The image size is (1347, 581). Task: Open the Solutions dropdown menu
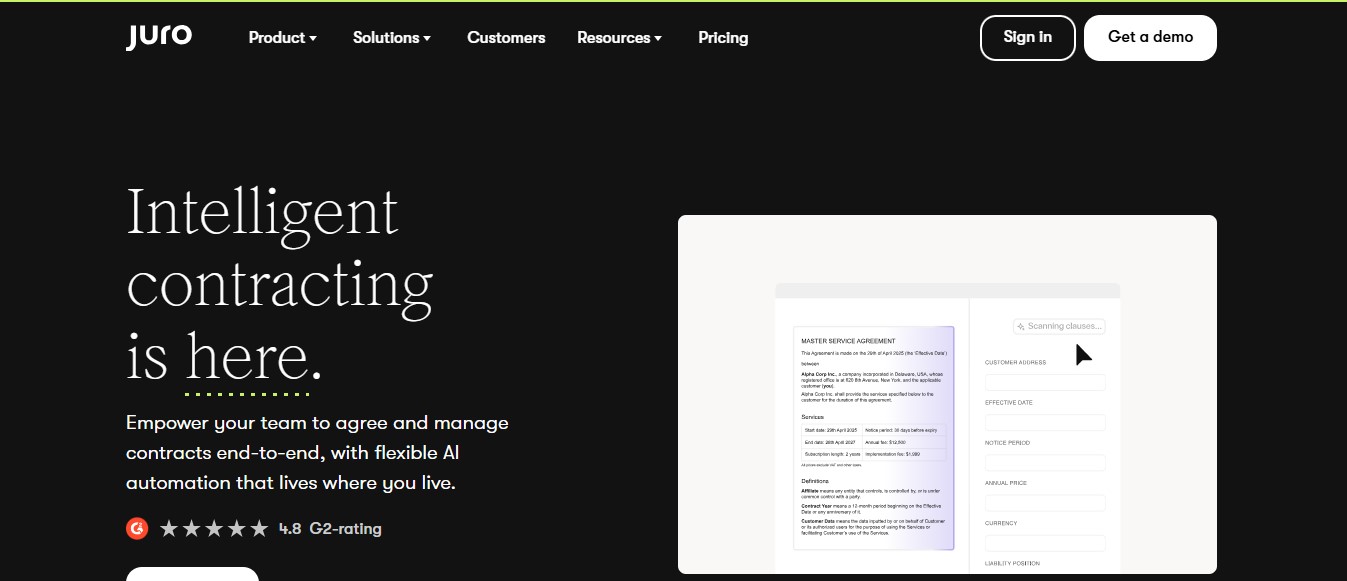(x=392, y=38)
